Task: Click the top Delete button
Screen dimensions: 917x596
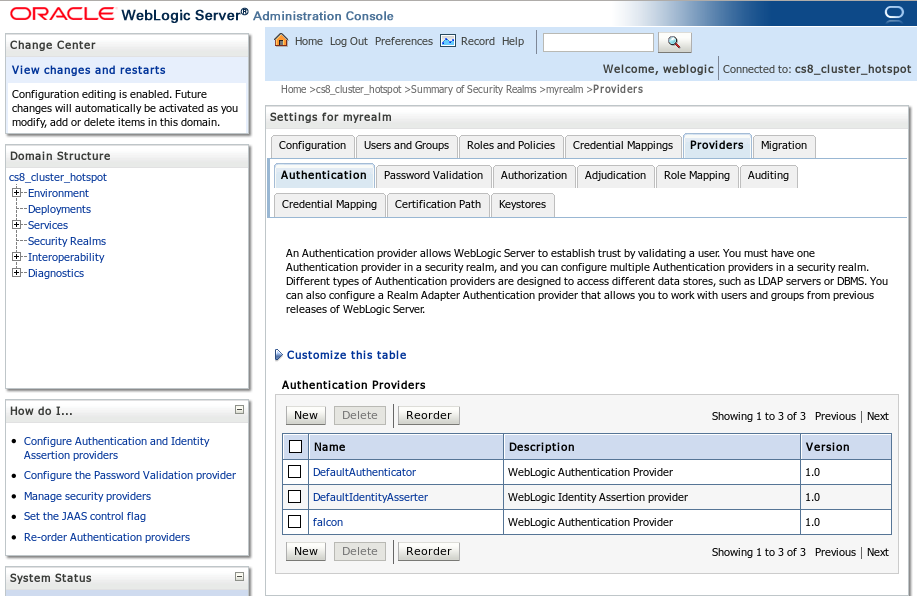Action: [360, 415]
